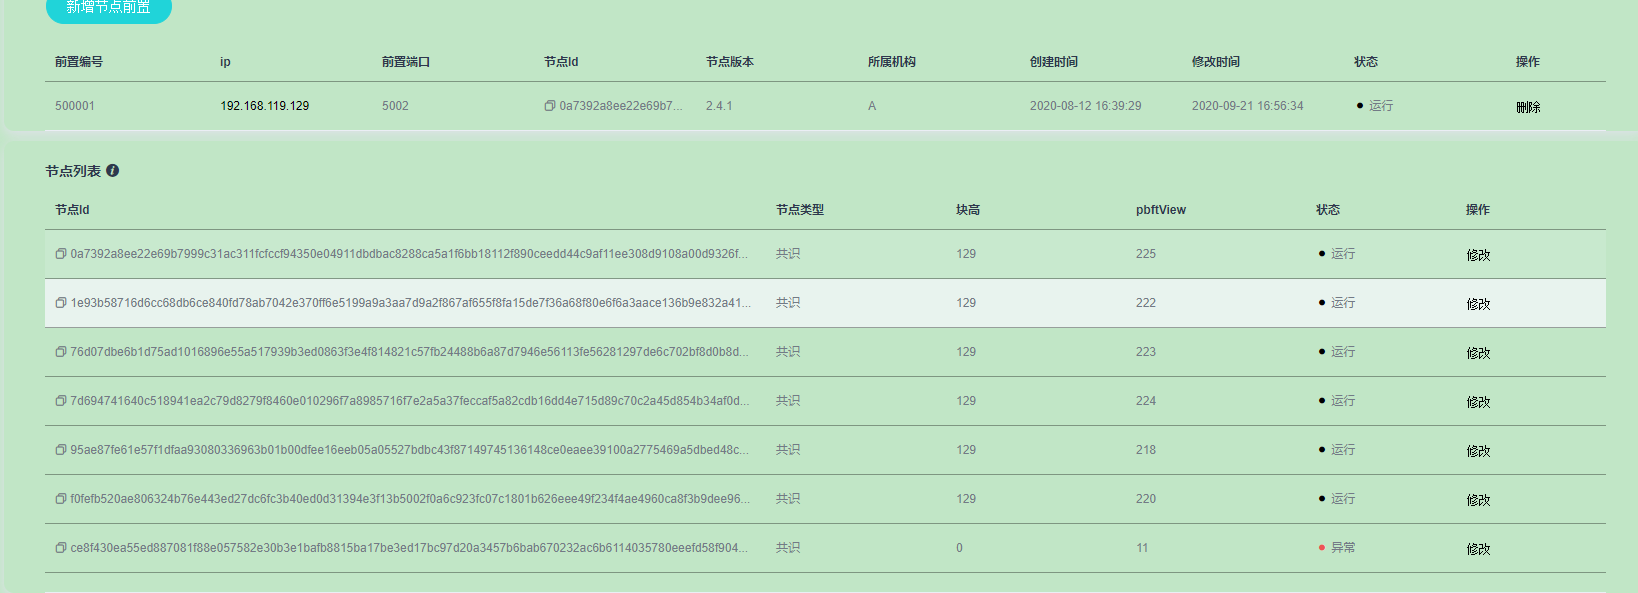Viewport: 1638px width, 593px height.
Task: Select creation time 2020-08-12 16:39:29
Action: tap(1086, 106)
